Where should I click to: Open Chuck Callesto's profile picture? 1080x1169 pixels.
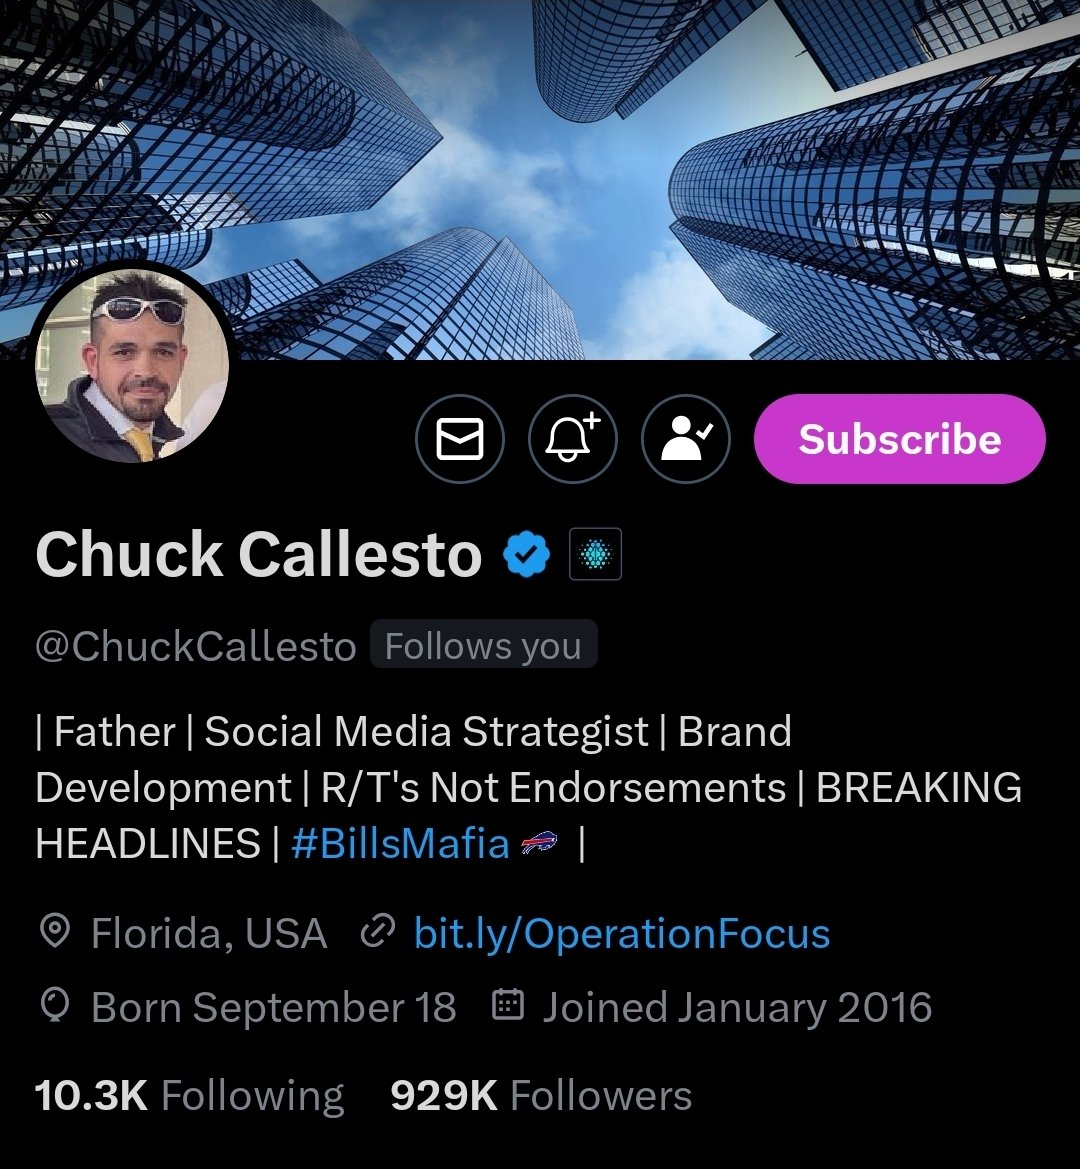click(133, 362)
